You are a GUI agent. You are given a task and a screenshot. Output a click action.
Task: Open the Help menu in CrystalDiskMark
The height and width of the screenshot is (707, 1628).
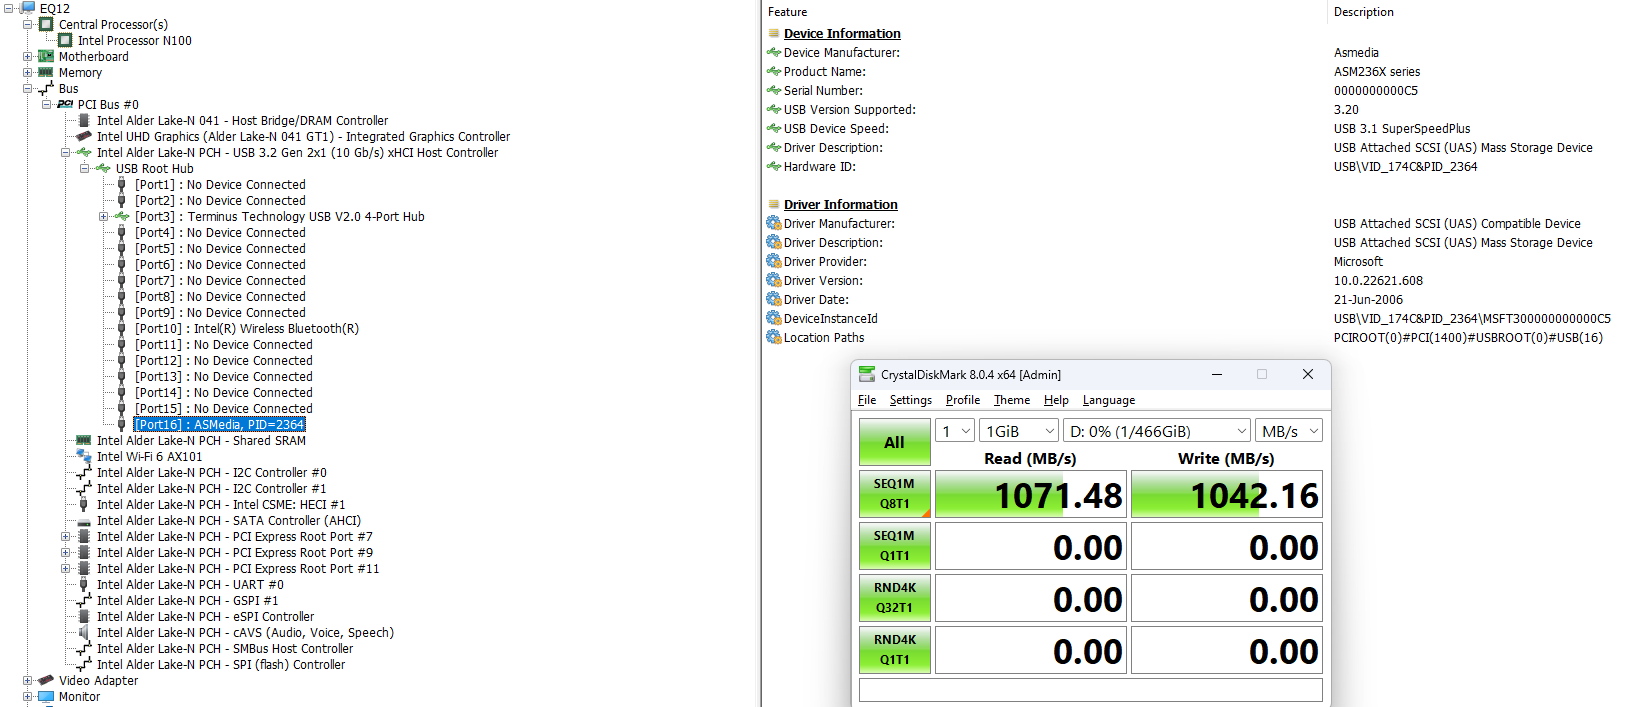[x=1056, y=400]
